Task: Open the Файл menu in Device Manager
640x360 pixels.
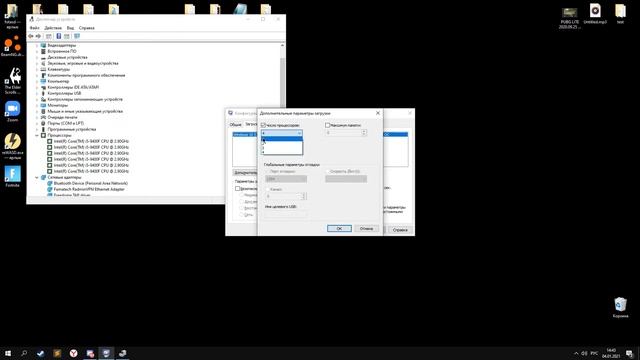Action: pyautogui.click(x=35, y=28)
